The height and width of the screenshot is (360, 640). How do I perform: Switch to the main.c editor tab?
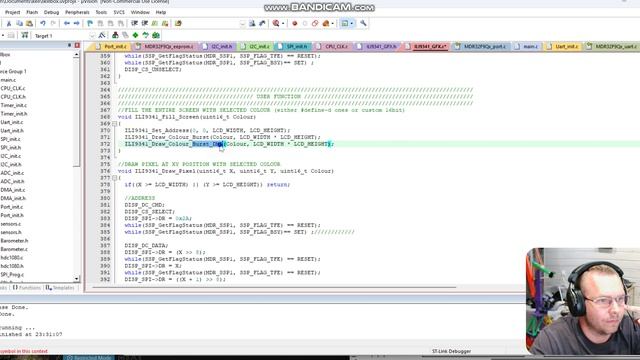[527, 47]
